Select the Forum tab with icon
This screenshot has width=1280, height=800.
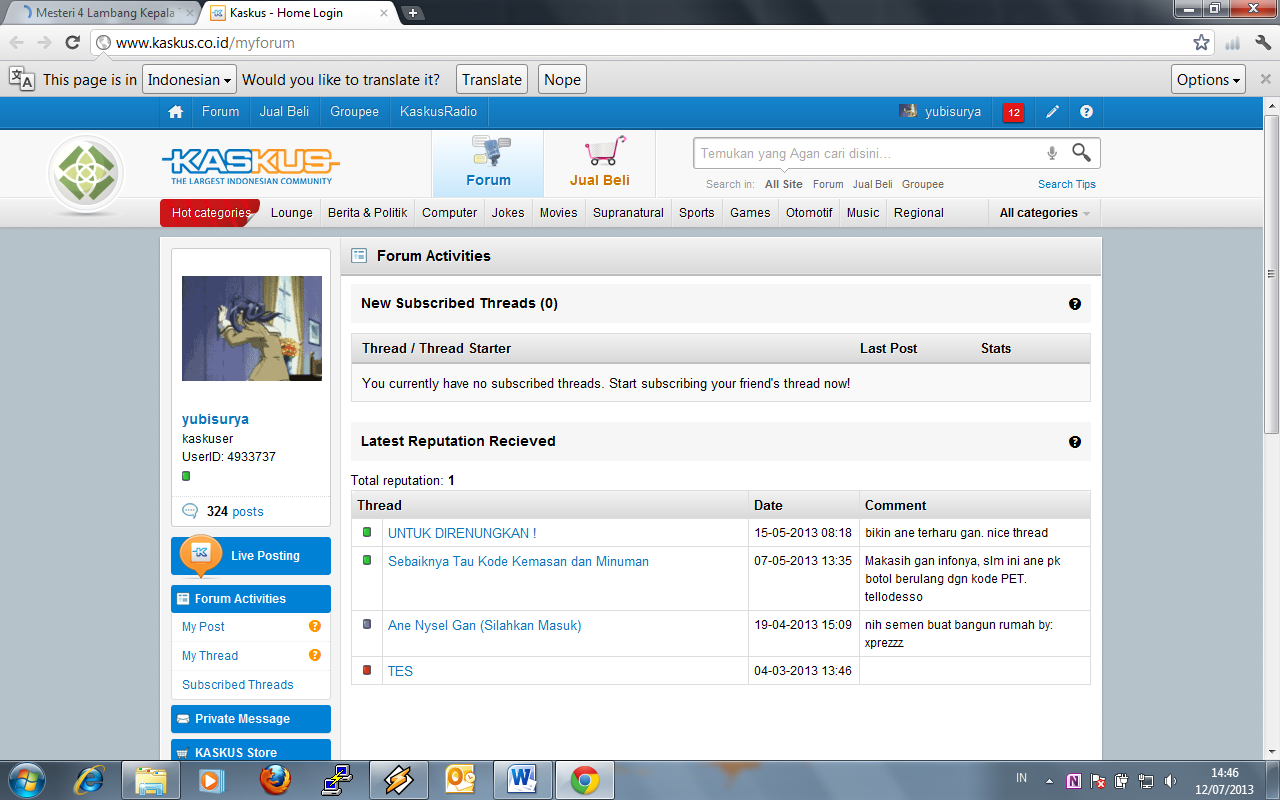pos(488,164)
